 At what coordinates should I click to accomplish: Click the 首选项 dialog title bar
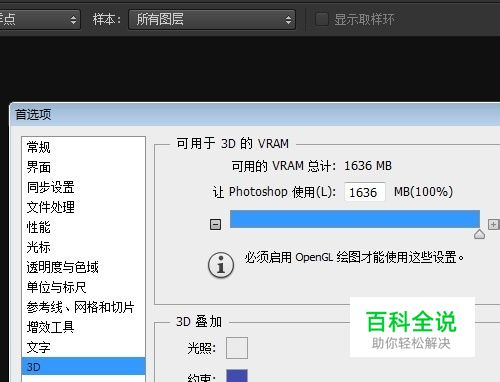[255, 114]
